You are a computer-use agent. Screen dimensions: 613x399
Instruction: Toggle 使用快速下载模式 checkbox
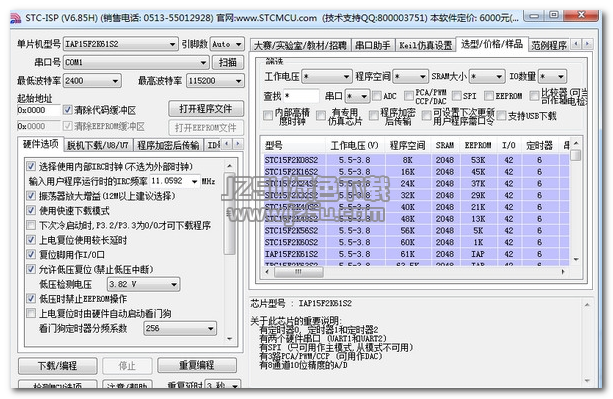31,211
